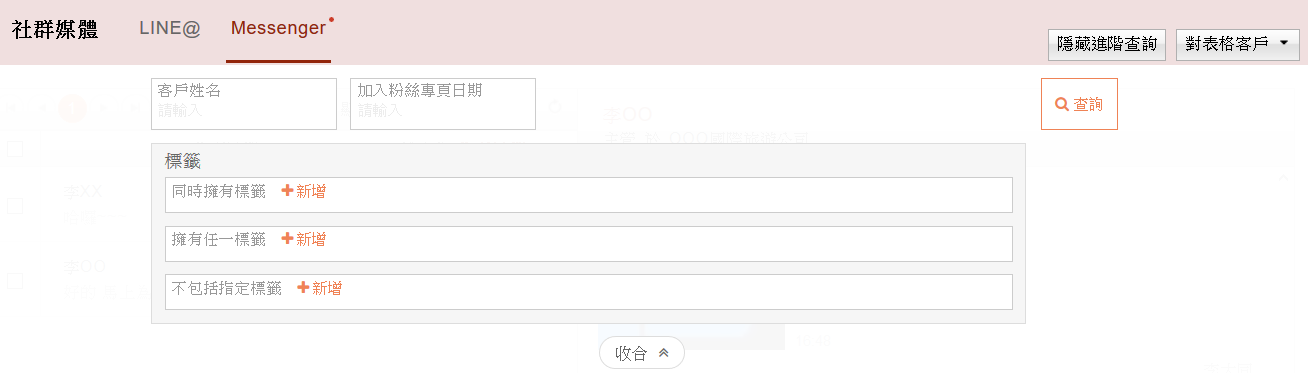
Task: Collapse advanced search with 收合
Action: point(642,353)
